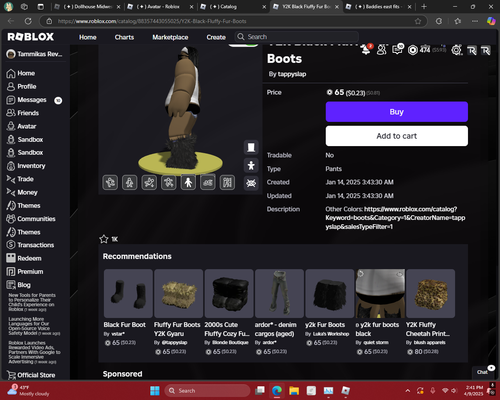This screenshot has width=500, height=400.
Task: Open the friends icon in Roblox header
Action: click(x=382, y=50)
